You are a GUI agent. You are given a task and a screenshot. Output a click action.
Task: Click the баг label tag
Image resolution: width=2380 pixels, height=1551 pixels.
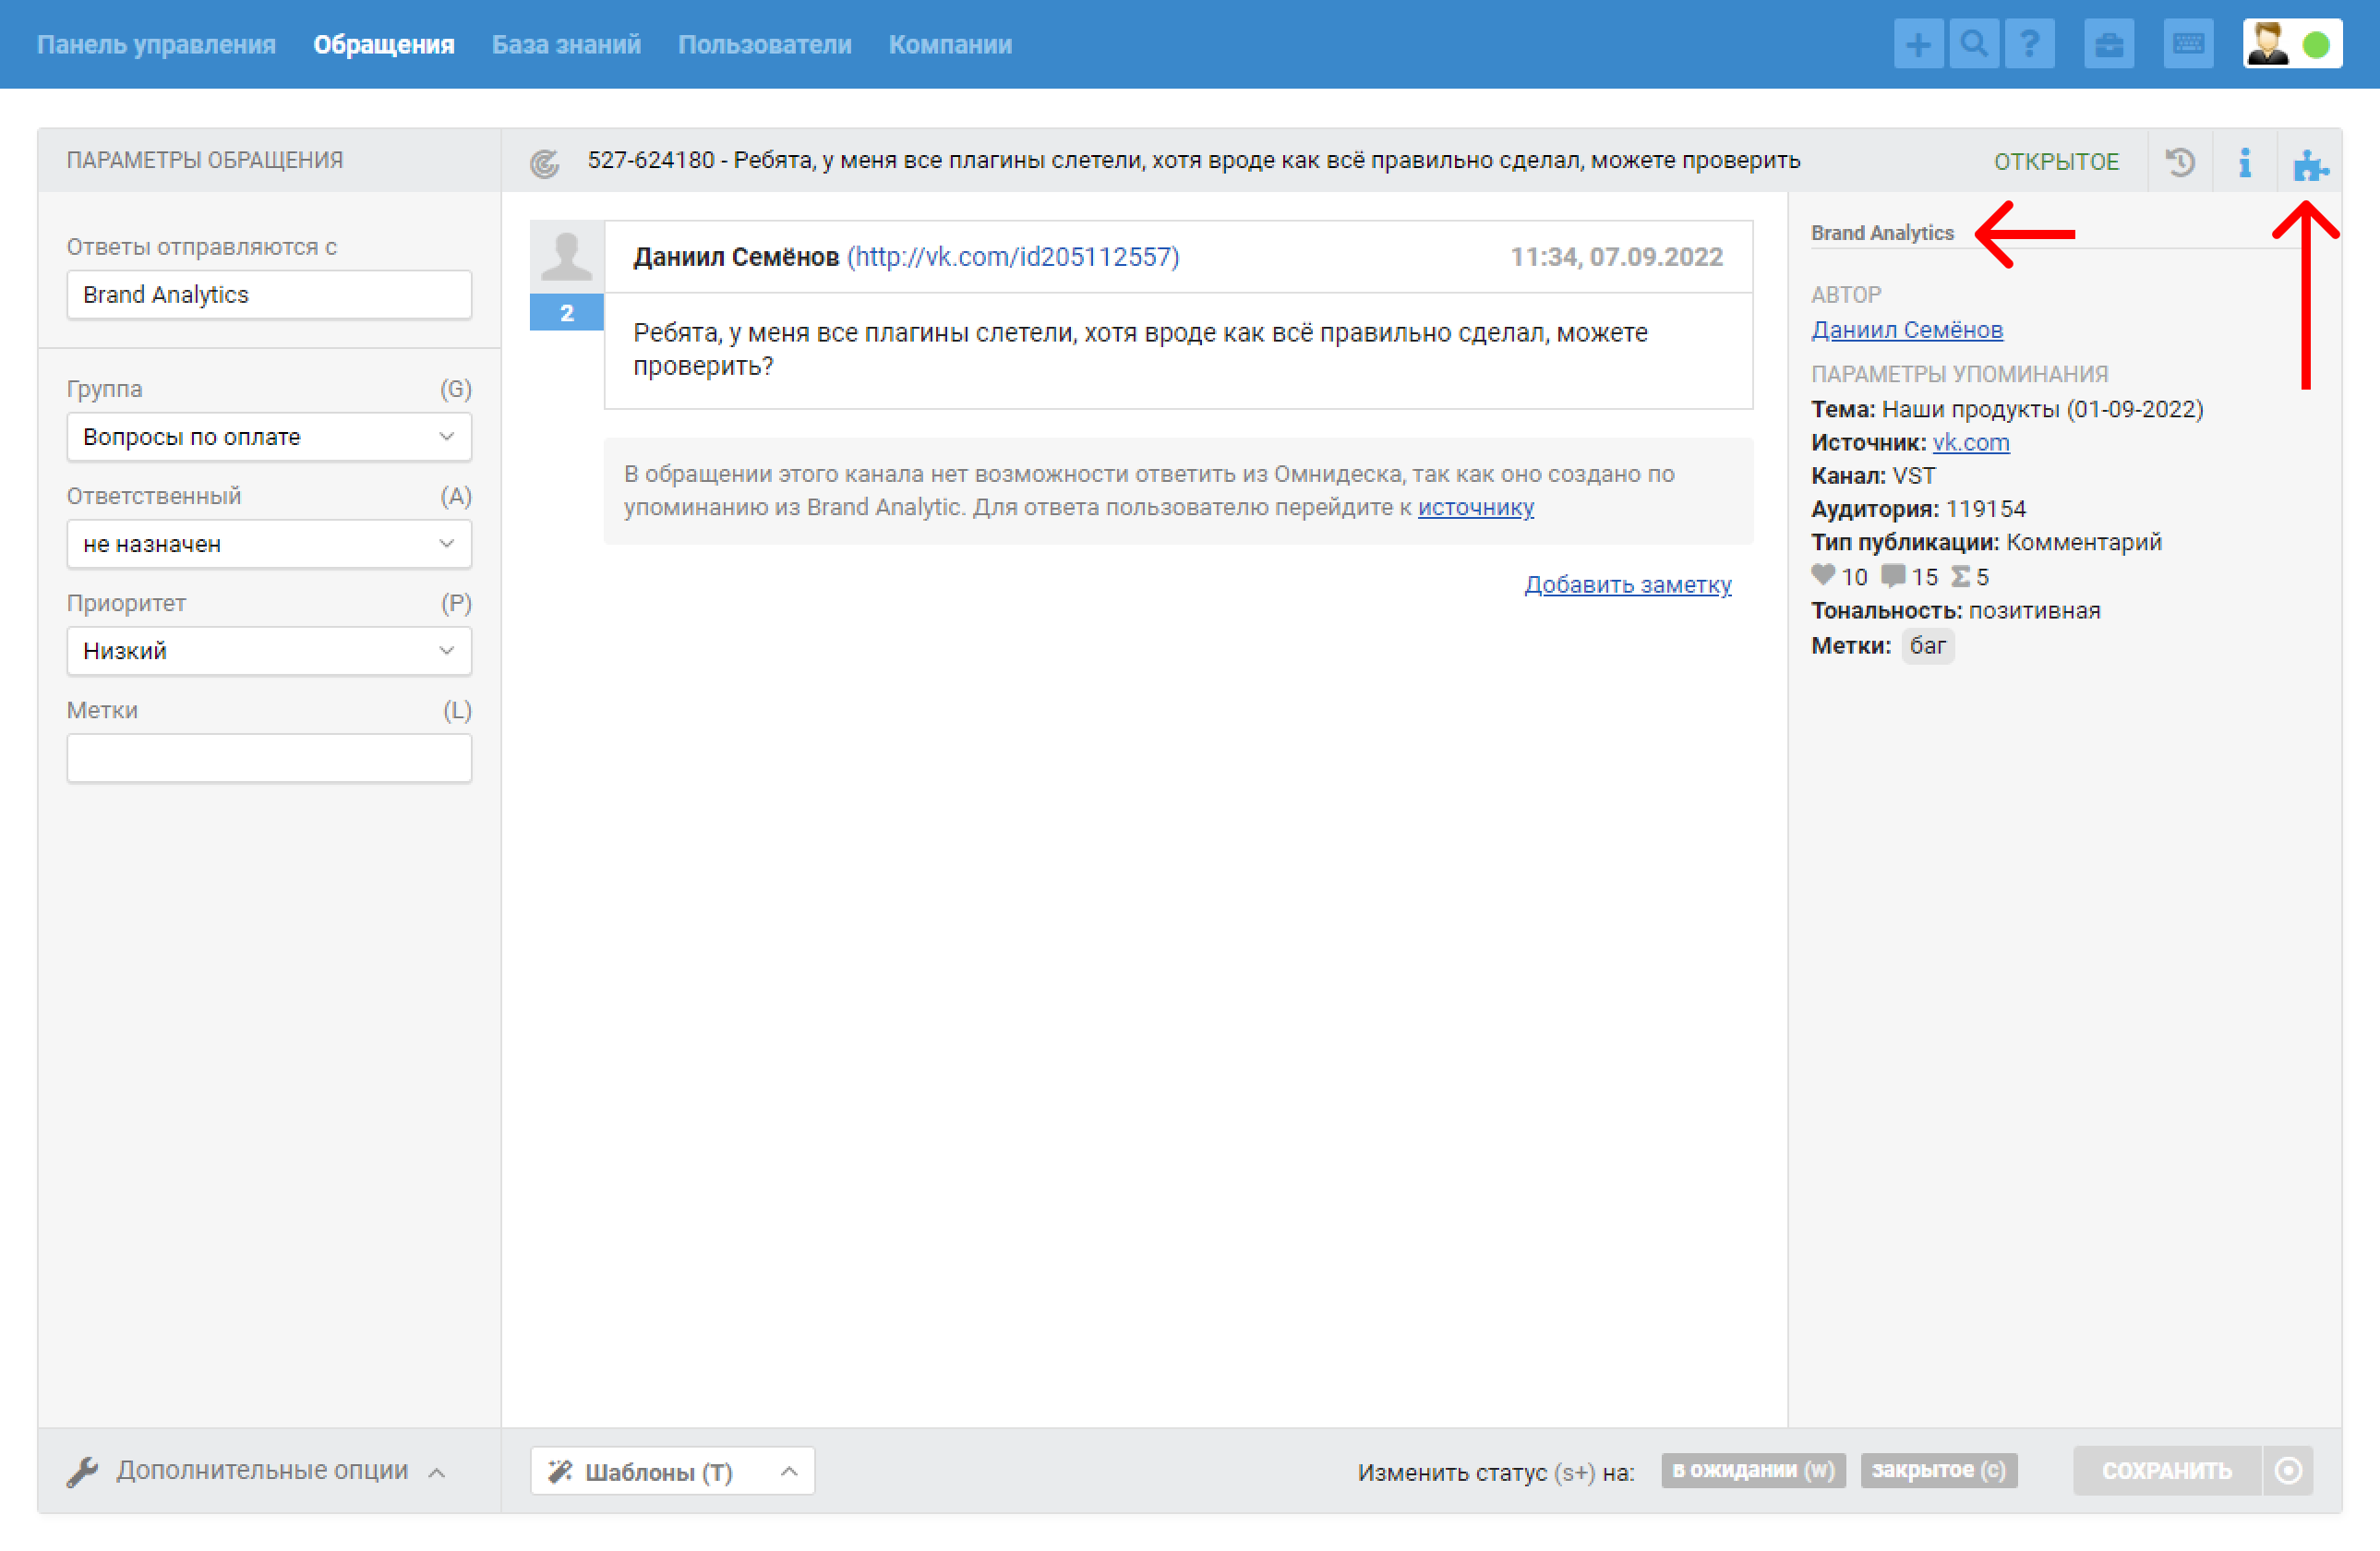point(1927,646)
